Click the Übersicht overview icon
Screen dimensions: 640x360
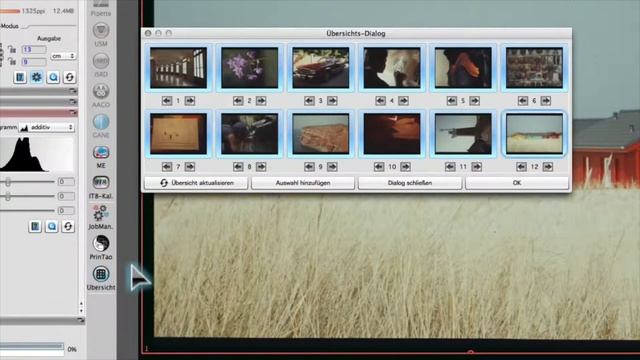[x=100, y=274]
